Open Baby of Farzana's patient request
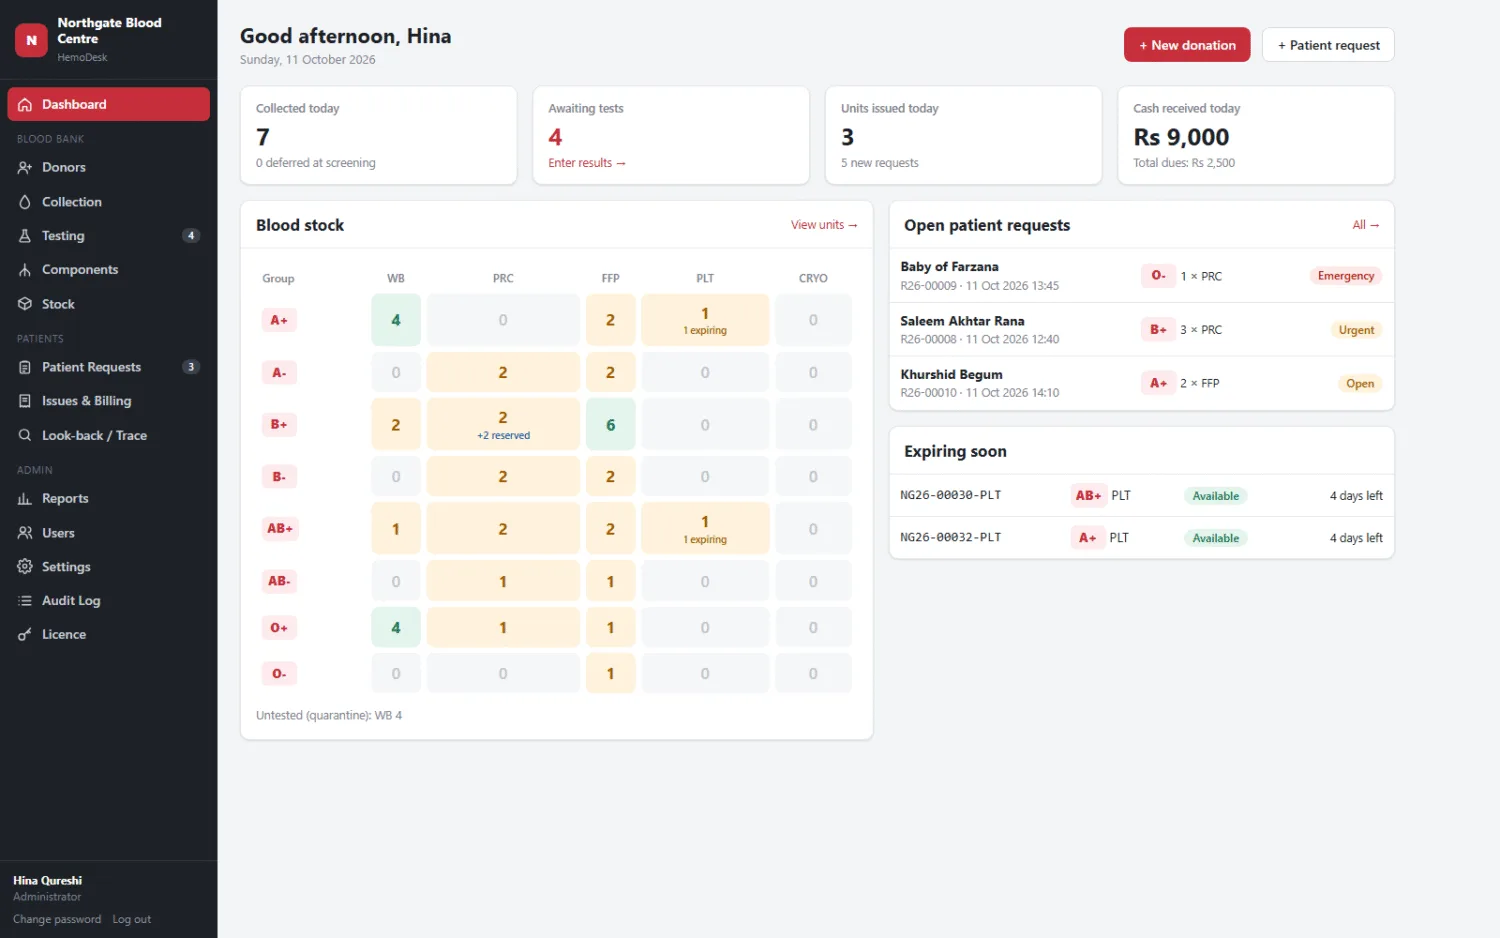This screenshot has width=1500, height=938. [x=1141, y=276]
